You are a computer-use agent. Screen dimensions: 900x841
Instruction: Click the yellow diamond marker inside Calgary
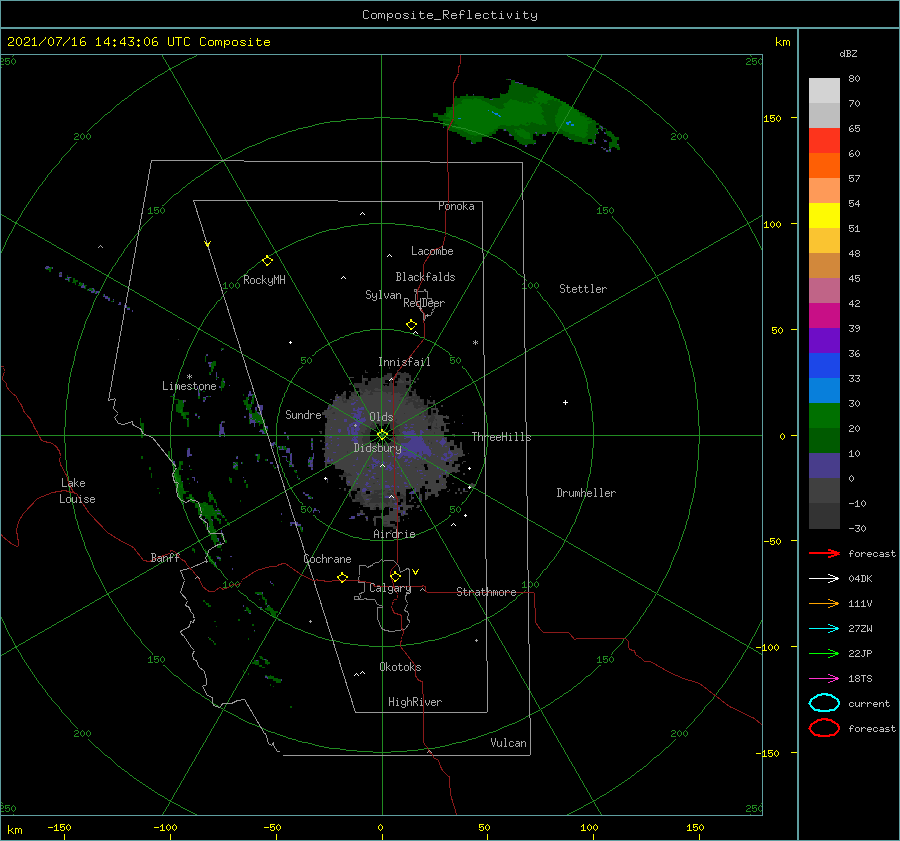tap(395, 576)
